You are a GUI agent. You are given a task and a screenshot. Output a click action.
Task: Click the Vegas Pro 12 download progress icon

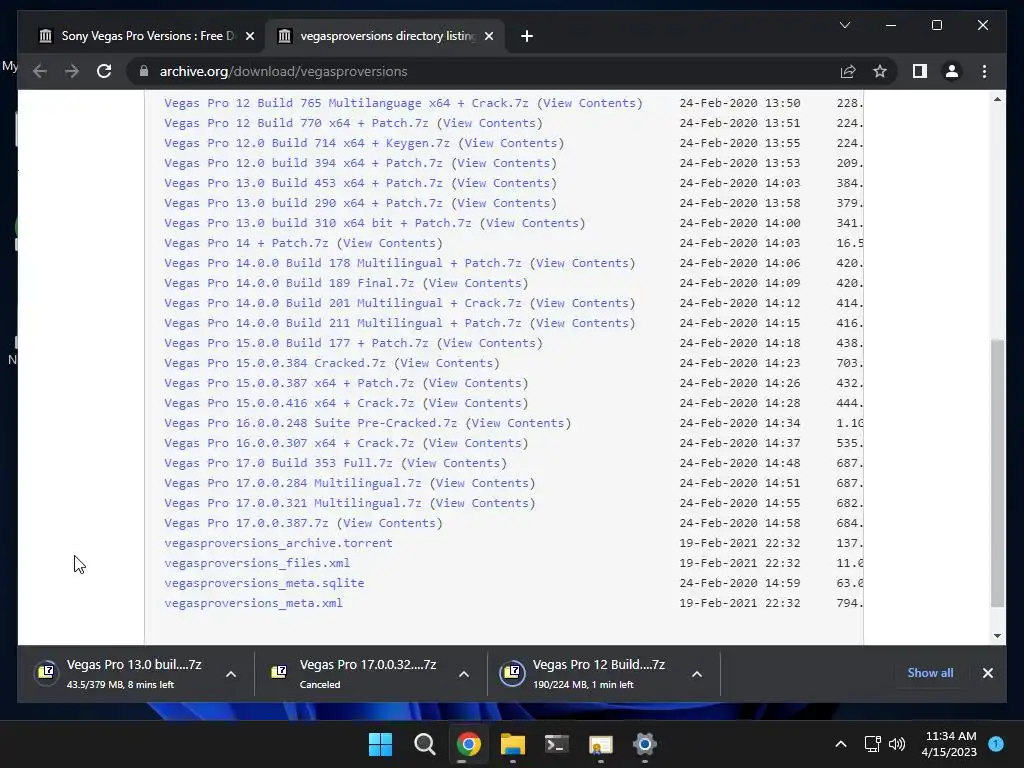[512, 673]
